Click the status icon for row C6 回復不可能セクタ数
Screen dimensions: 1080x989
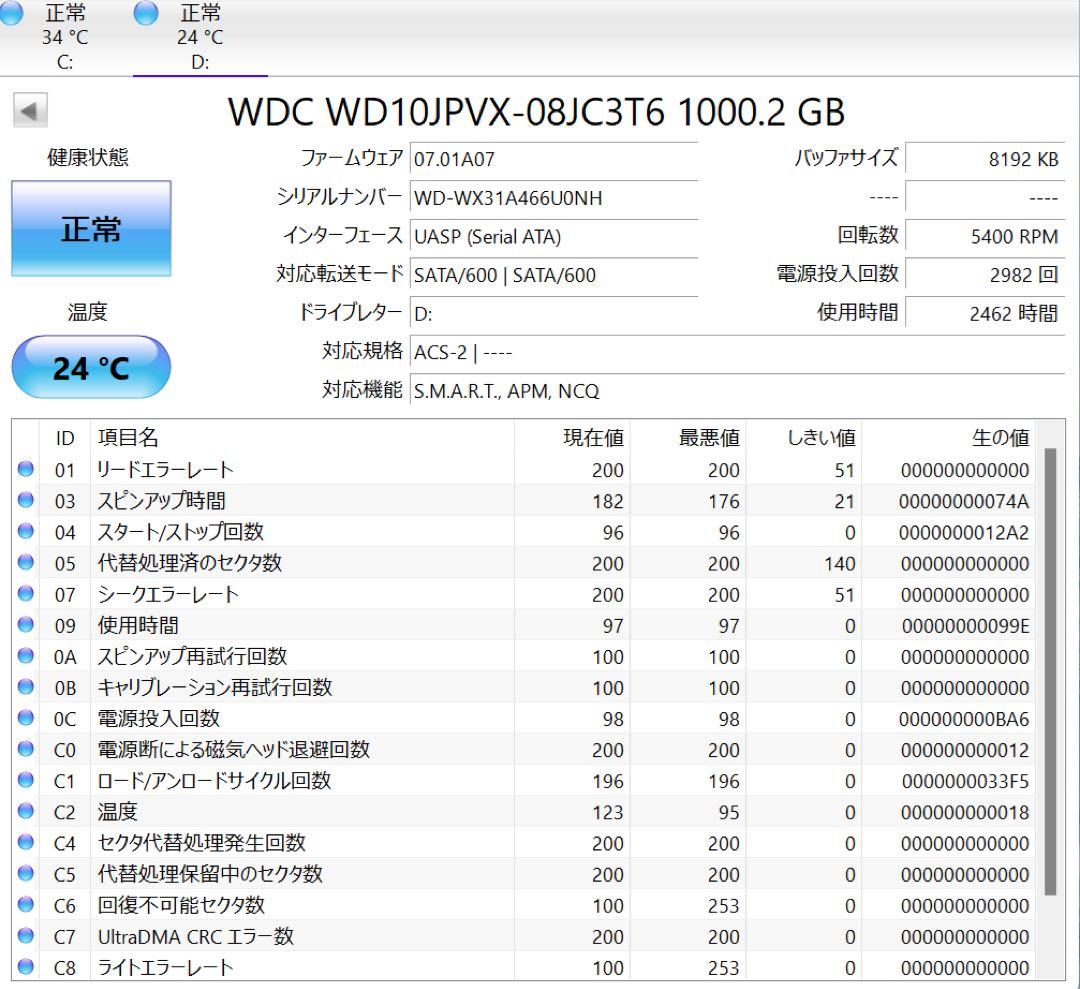point(25,904)
